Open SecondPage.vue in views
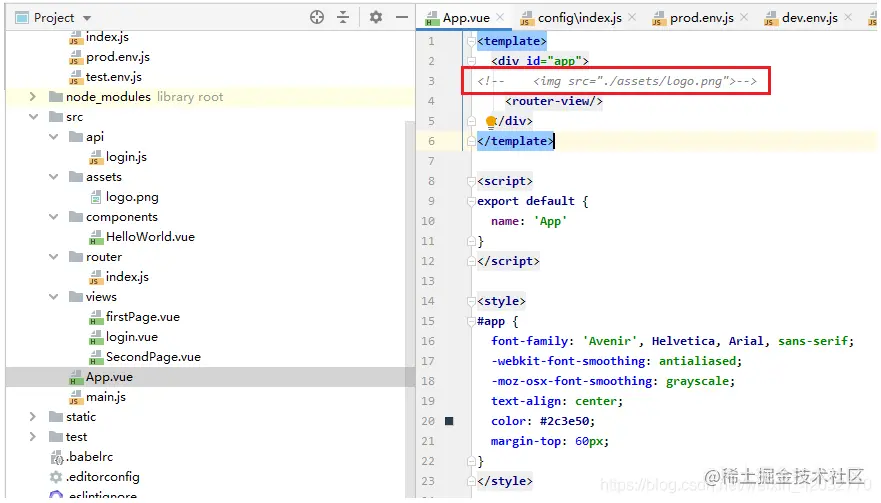Screen dimensions: 881x503 click(x=153, y=357)
